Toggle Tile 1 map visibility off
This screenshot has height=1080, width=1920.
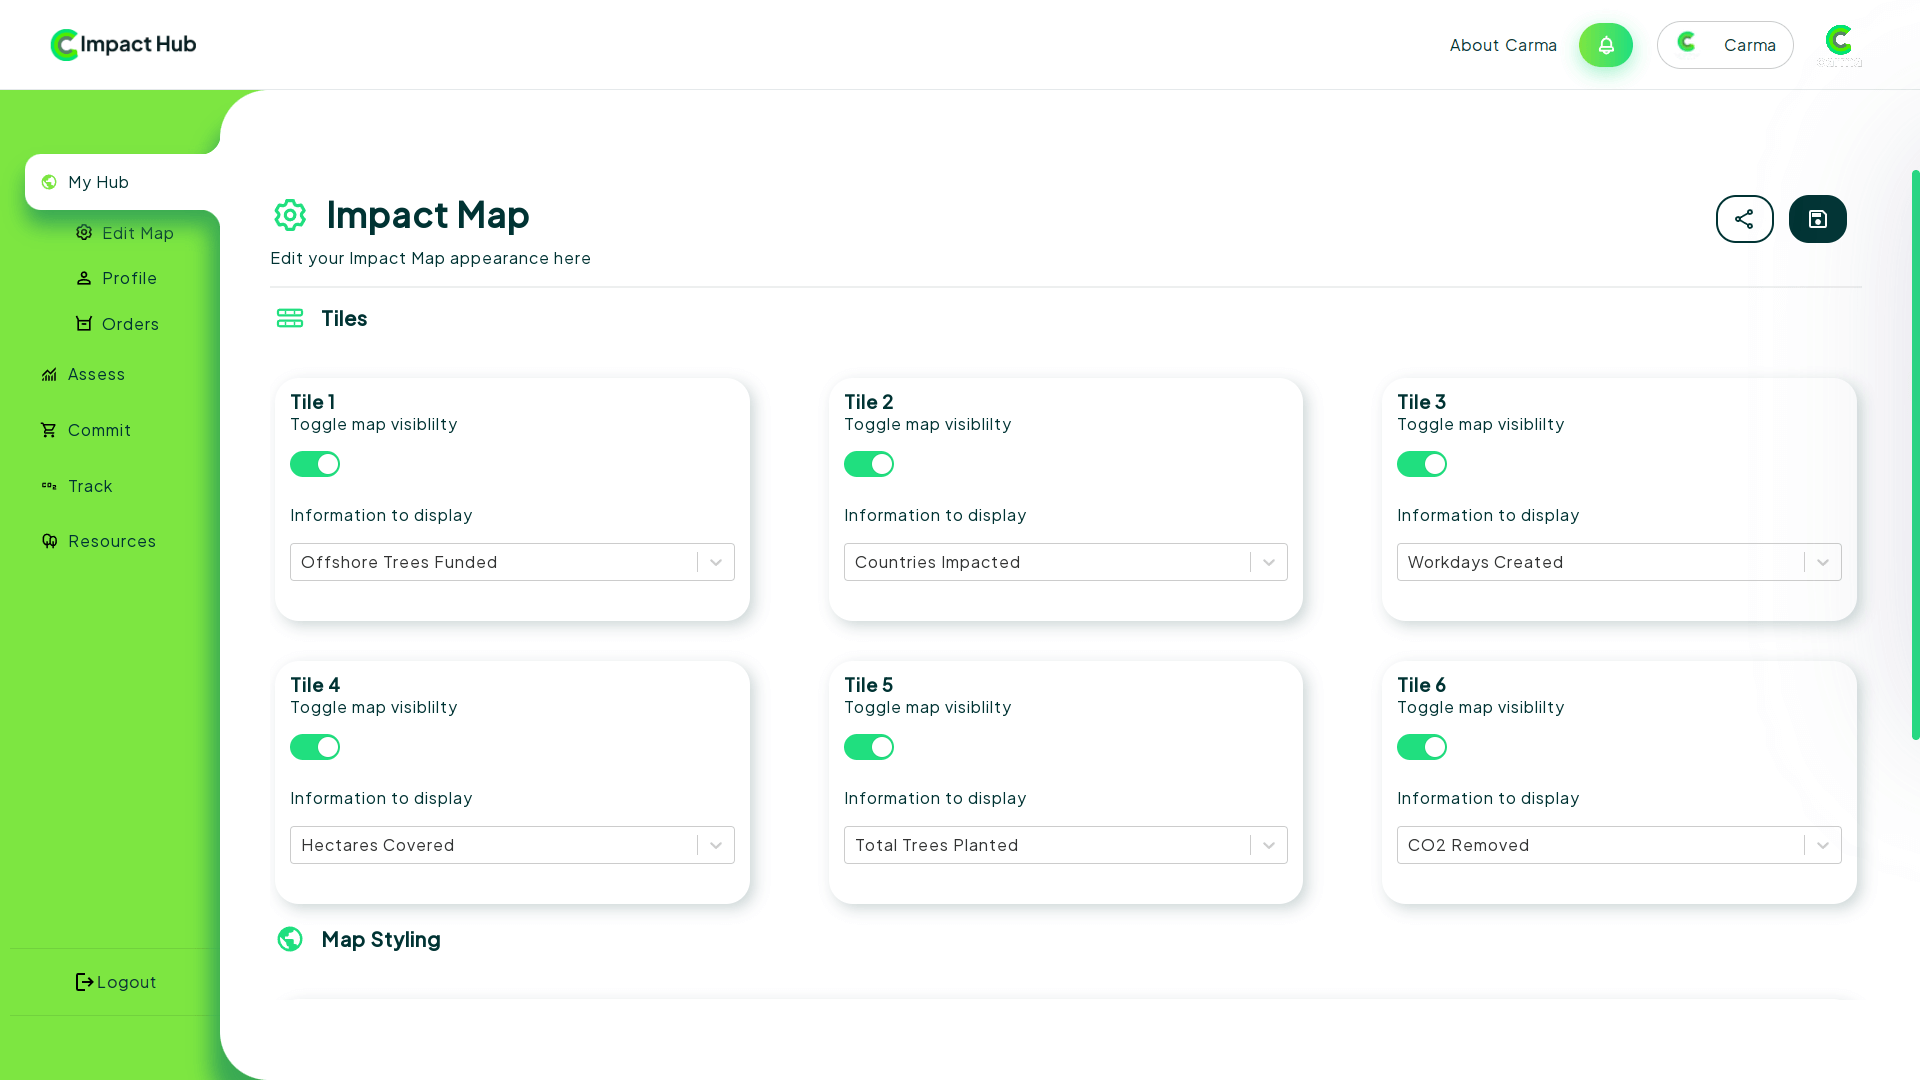click(x=315, y=464)
